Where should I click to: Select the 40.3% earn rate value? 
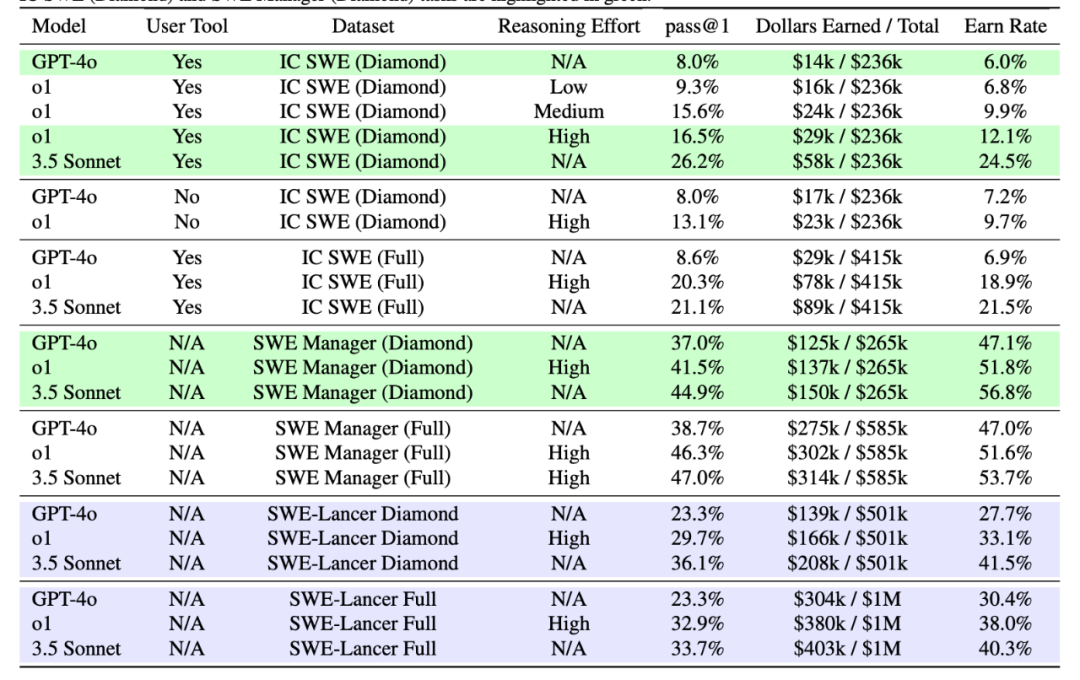coord(1004,648)
